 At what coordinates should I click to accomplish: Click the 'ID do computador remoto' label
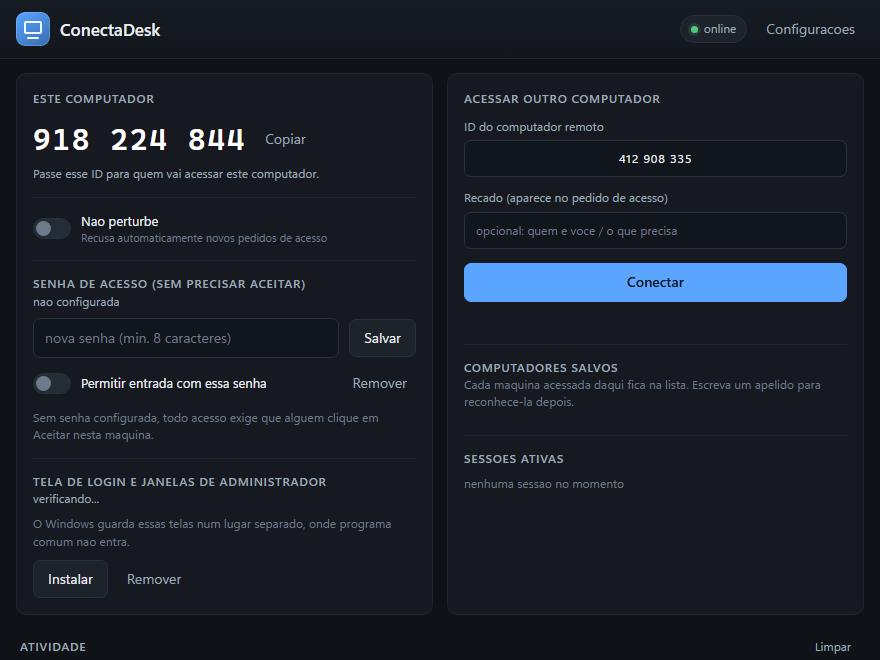point(534,127)
